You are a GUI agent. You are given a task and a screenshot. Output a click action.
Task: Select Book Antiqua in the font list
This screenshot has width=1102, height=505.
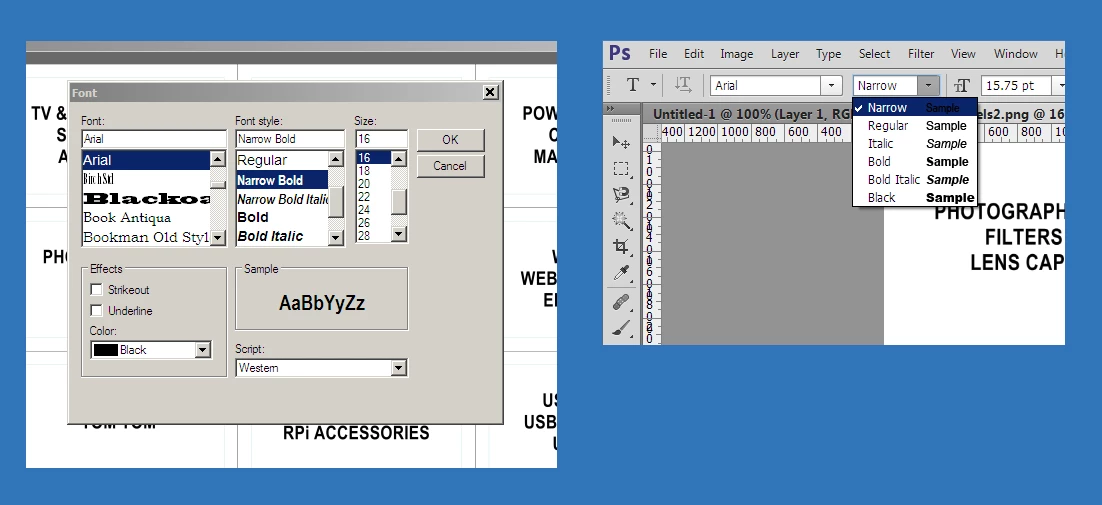(x=146, y=218)
